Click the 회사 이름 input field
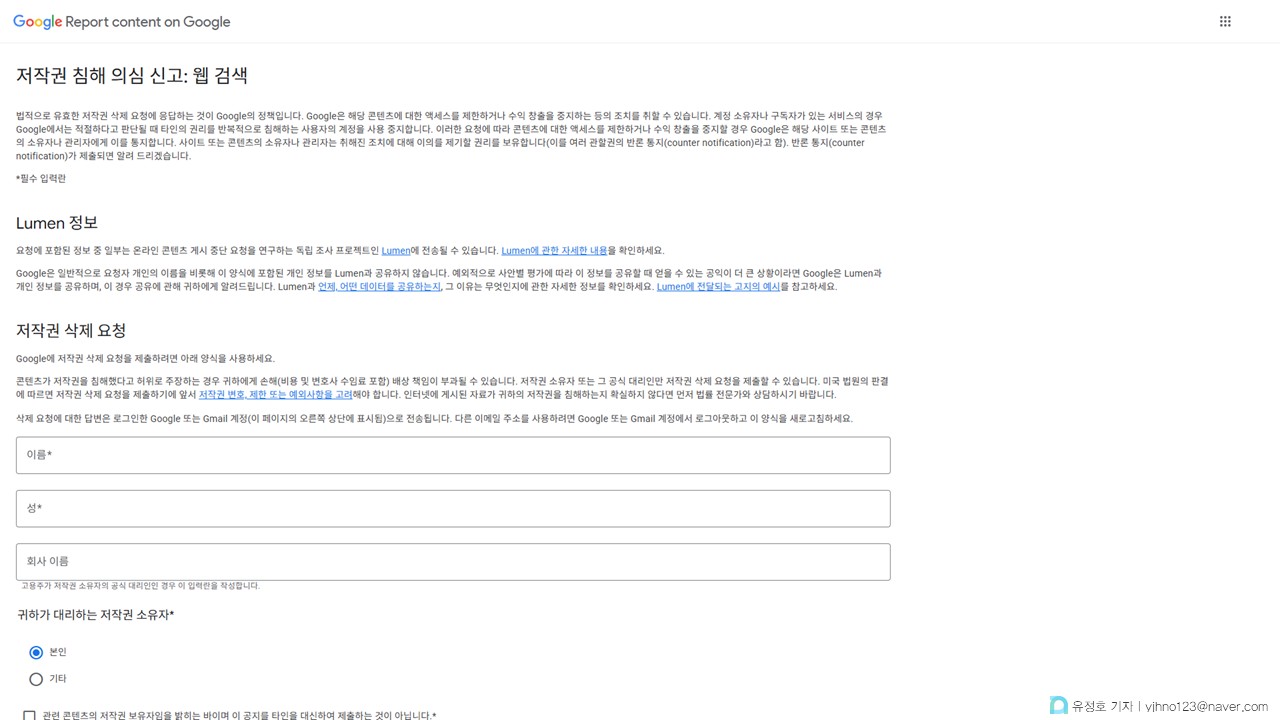The image size is (1280, 720). click(453, 562)
